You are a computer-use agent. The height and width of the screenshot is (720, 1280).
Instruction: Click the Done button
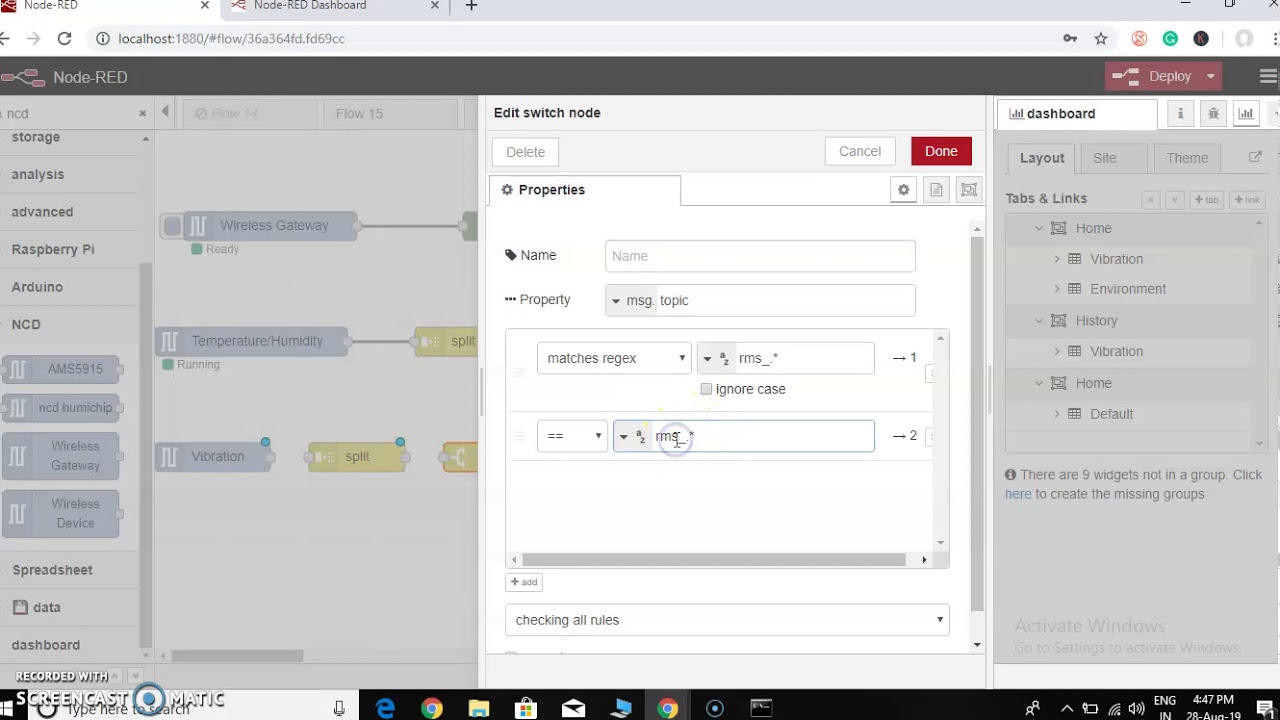pyautogui.click(x=941, y=151)
